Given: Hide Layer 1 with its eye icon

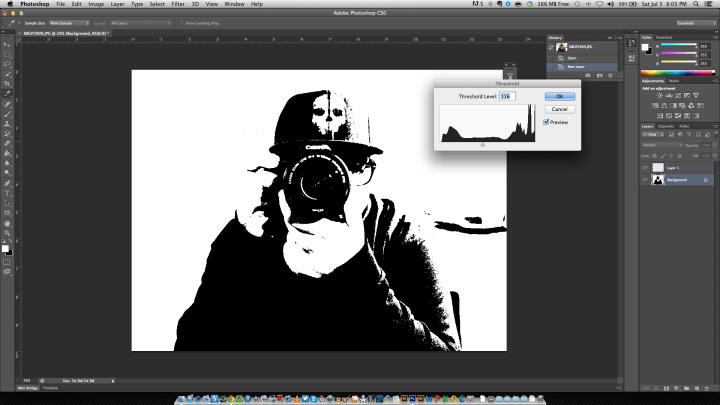Looking at the screenshot, I should click(x=645, y=168).
